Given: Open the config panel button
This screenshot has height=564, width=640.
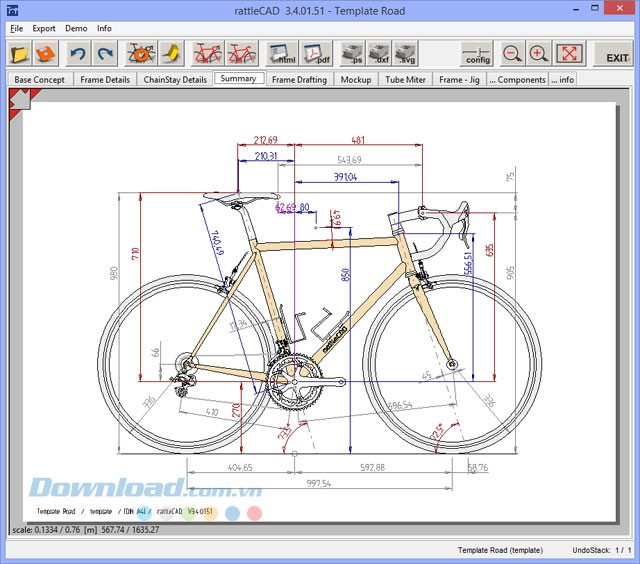Looking at the screenshot, I should (477, 53).
